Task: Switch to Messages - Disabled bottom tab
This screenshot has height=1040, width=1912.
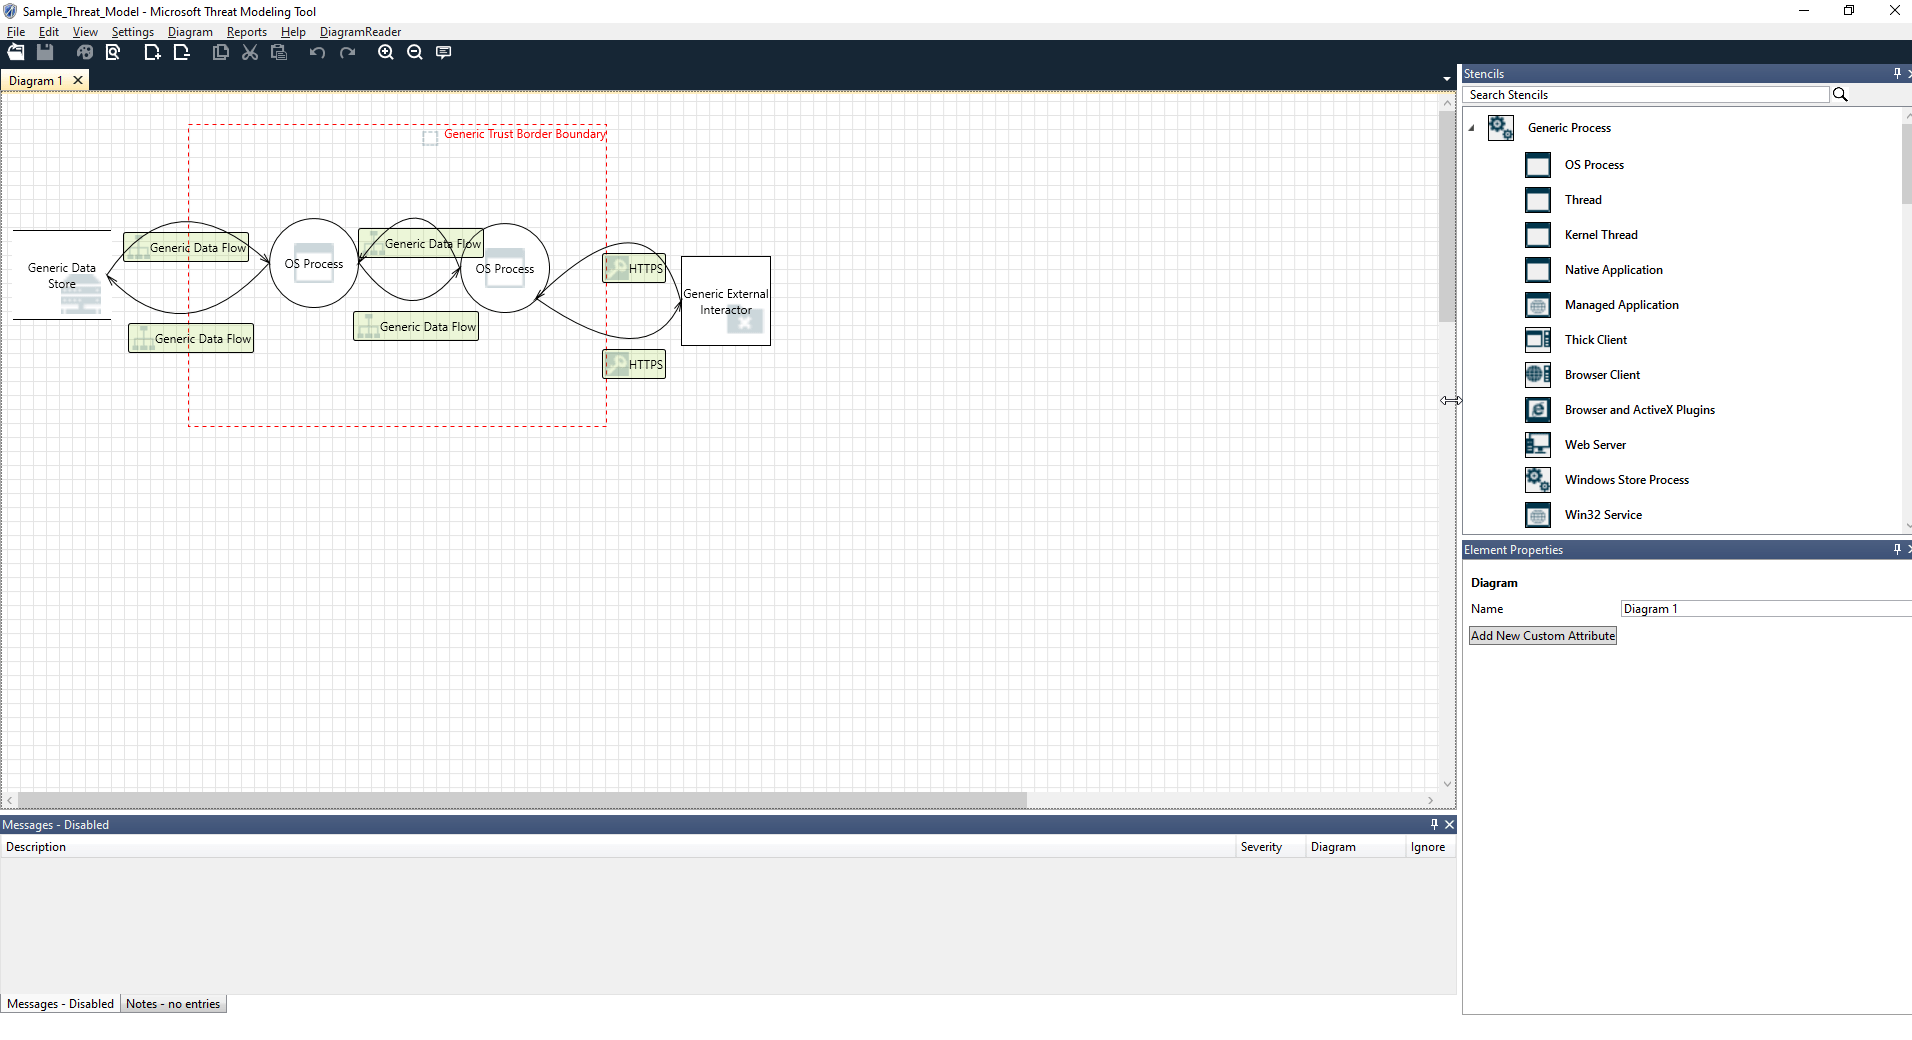Action: coord(60,1004)
